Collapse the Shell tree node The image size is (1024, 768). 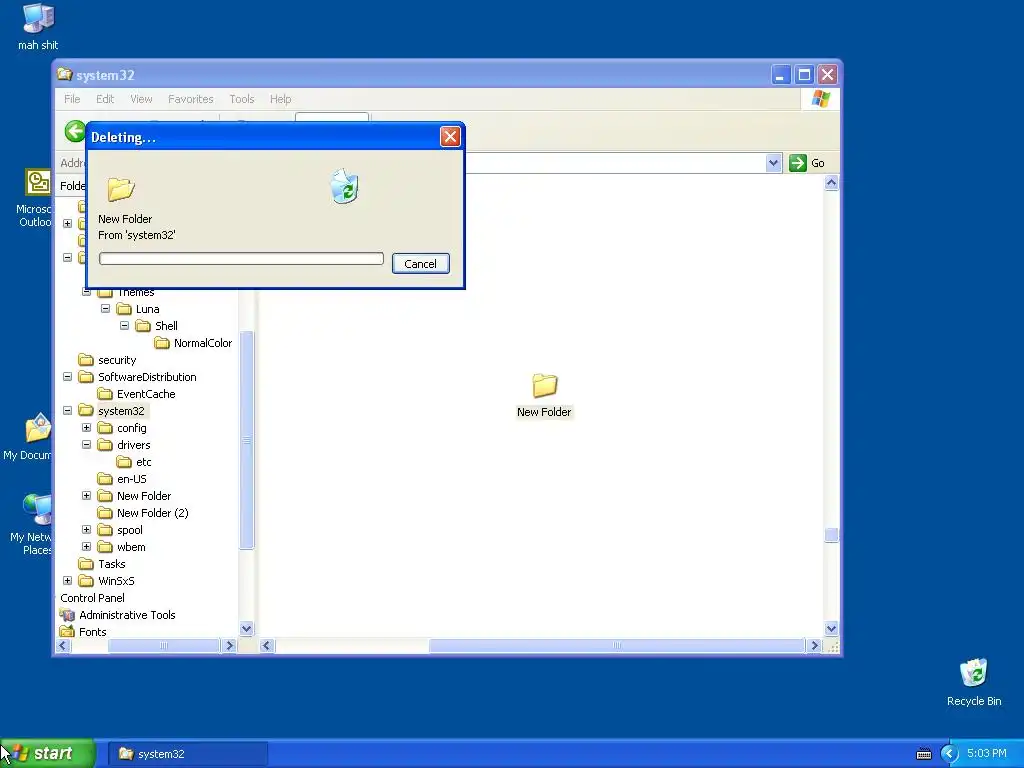(124, 325)
